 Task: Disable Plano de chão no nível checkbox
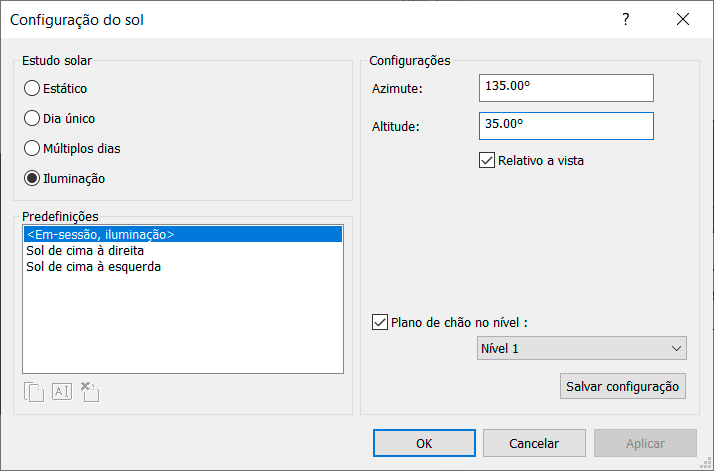(x=380, y=322)
